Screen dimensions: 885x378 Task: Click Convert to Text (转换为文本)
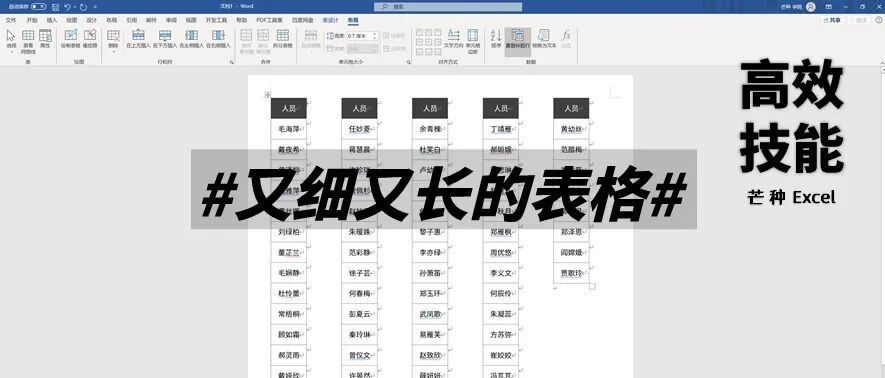pos(544,38)
